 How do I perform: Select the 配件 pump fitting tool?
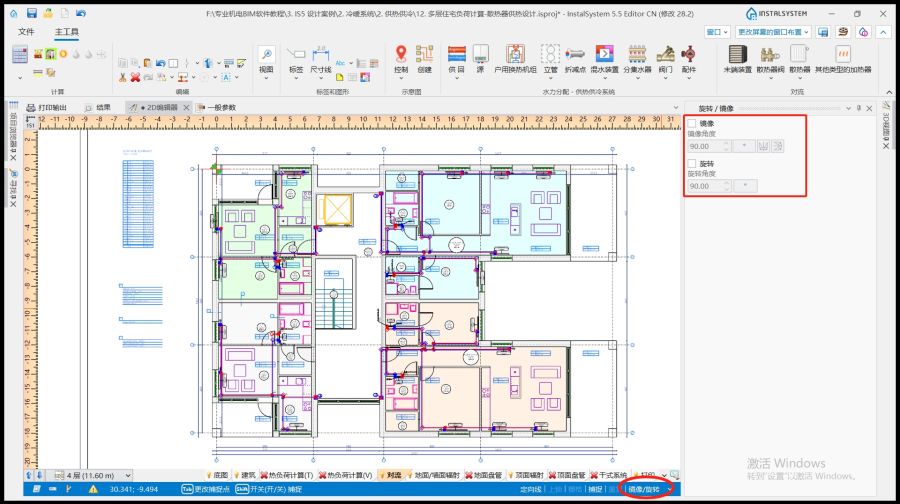688,59
